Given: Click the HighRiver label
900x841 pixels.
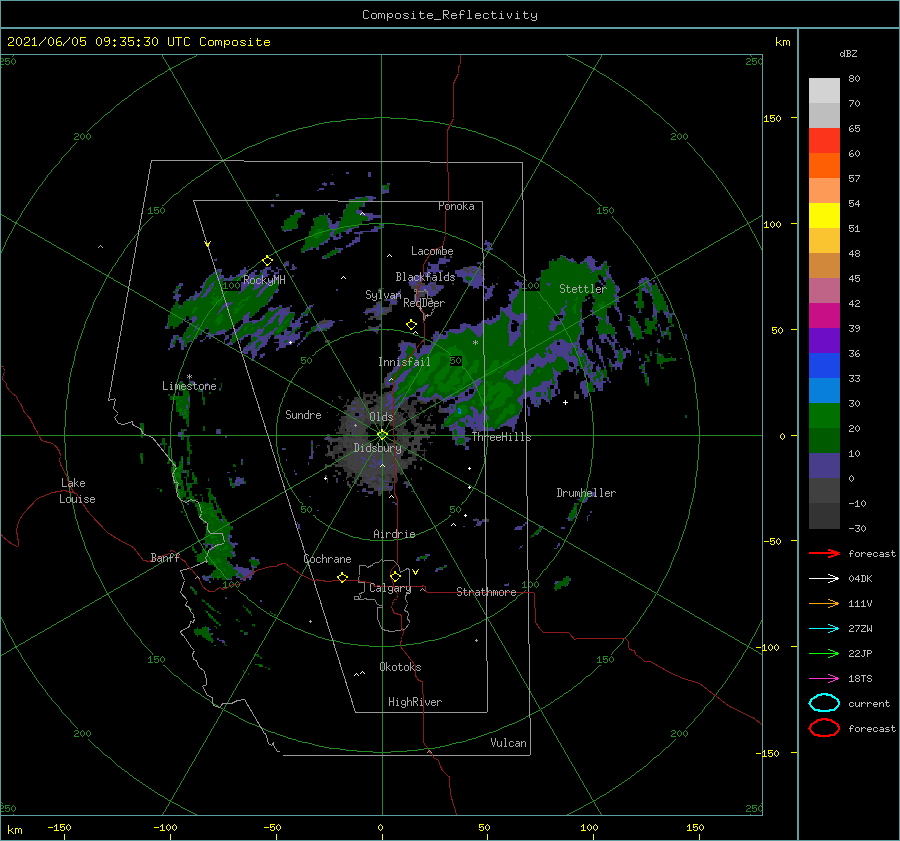Looking at the screenshot, I should (415, 702).
